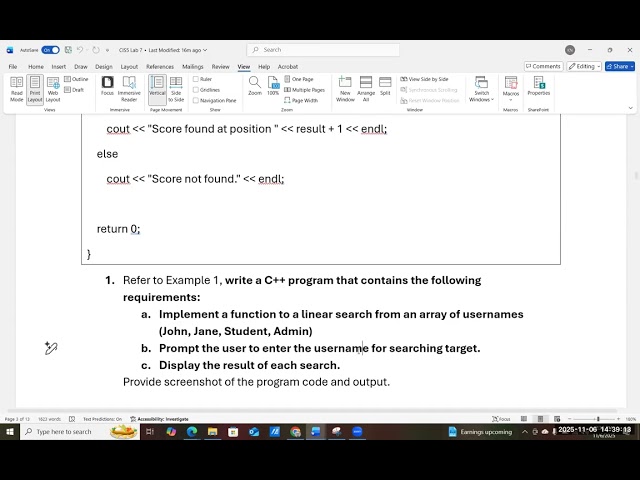
Task: Toggle Text Predictions in status bar
Action: [102, 419]
